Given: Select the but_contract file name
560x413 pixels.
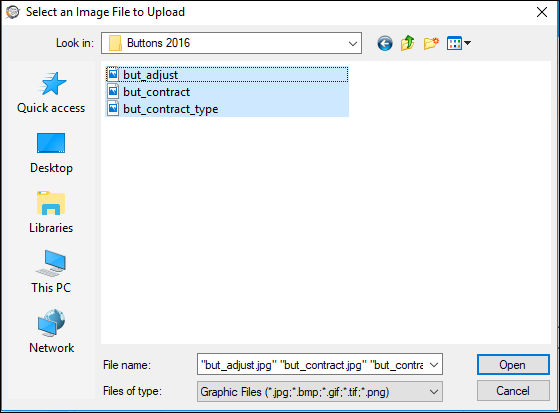Looking at the screenshot, I should point(156,92).
